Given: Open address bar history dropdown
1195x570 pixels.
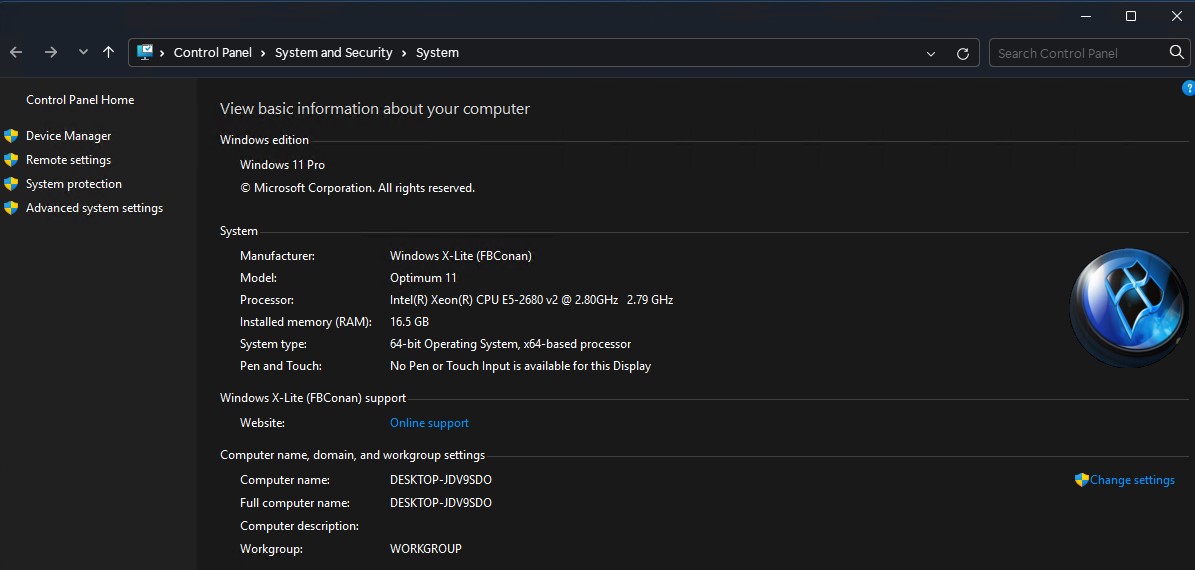Looking at the screenshot, I should pyautogui.click(x=931, y=53).
